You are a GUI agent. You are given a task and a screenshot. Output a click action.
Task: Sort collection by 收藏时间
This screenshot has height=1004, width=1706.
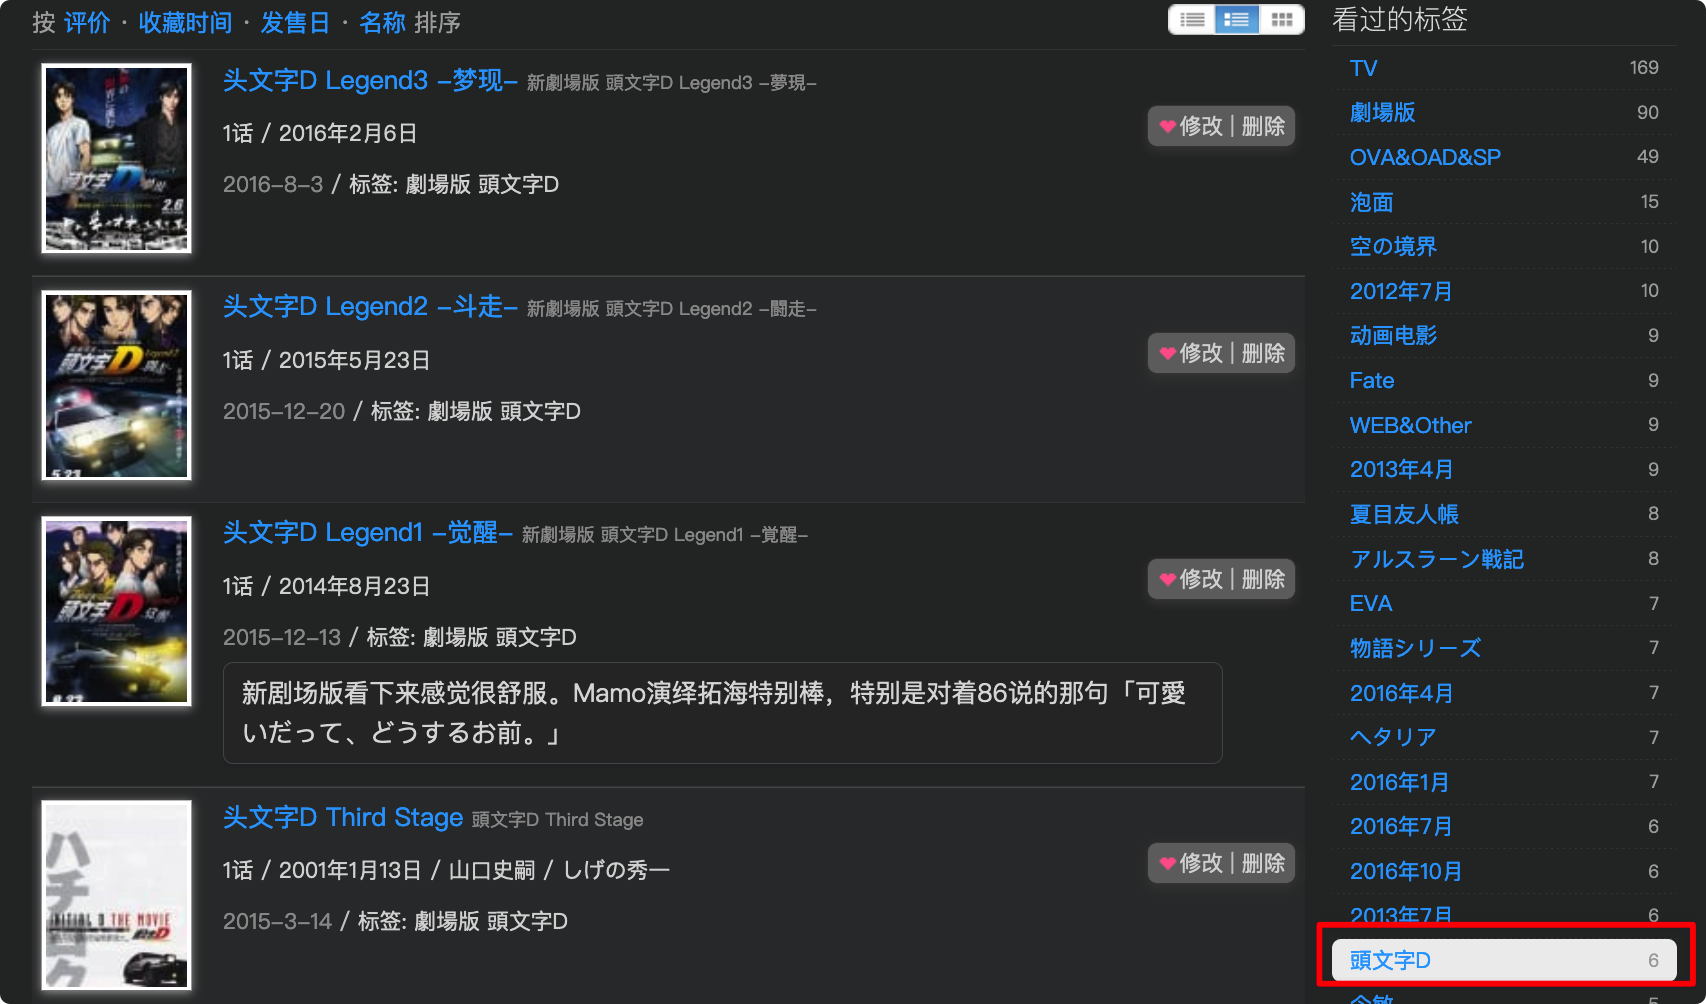coord(185,22)
